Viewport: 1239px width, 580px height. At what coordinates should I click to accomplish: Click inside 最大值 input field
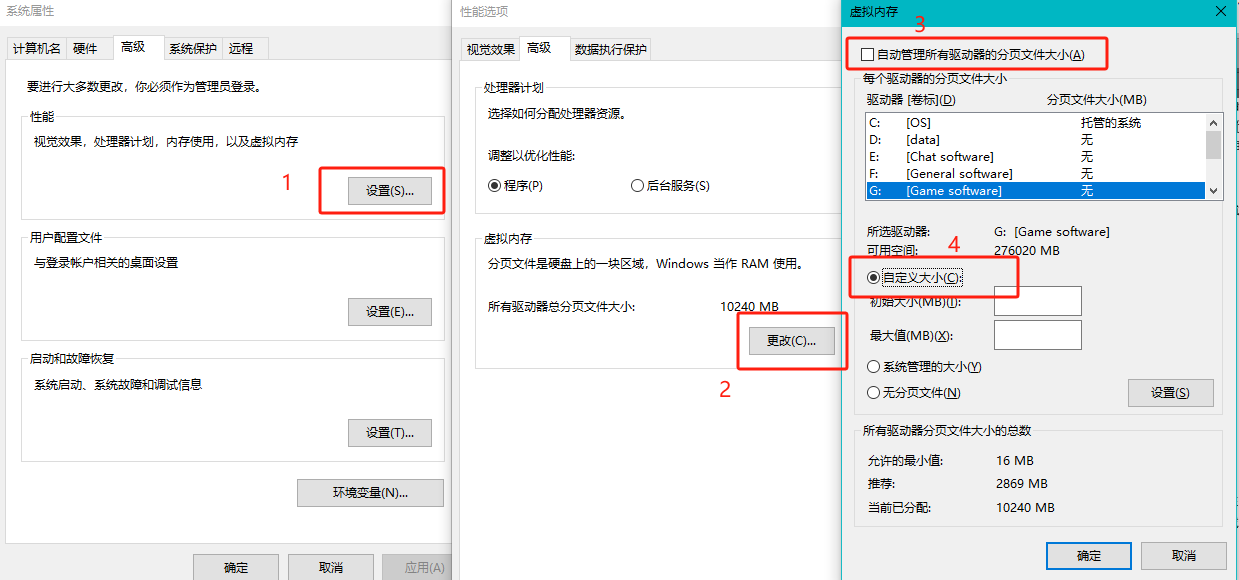point(1037,335)
